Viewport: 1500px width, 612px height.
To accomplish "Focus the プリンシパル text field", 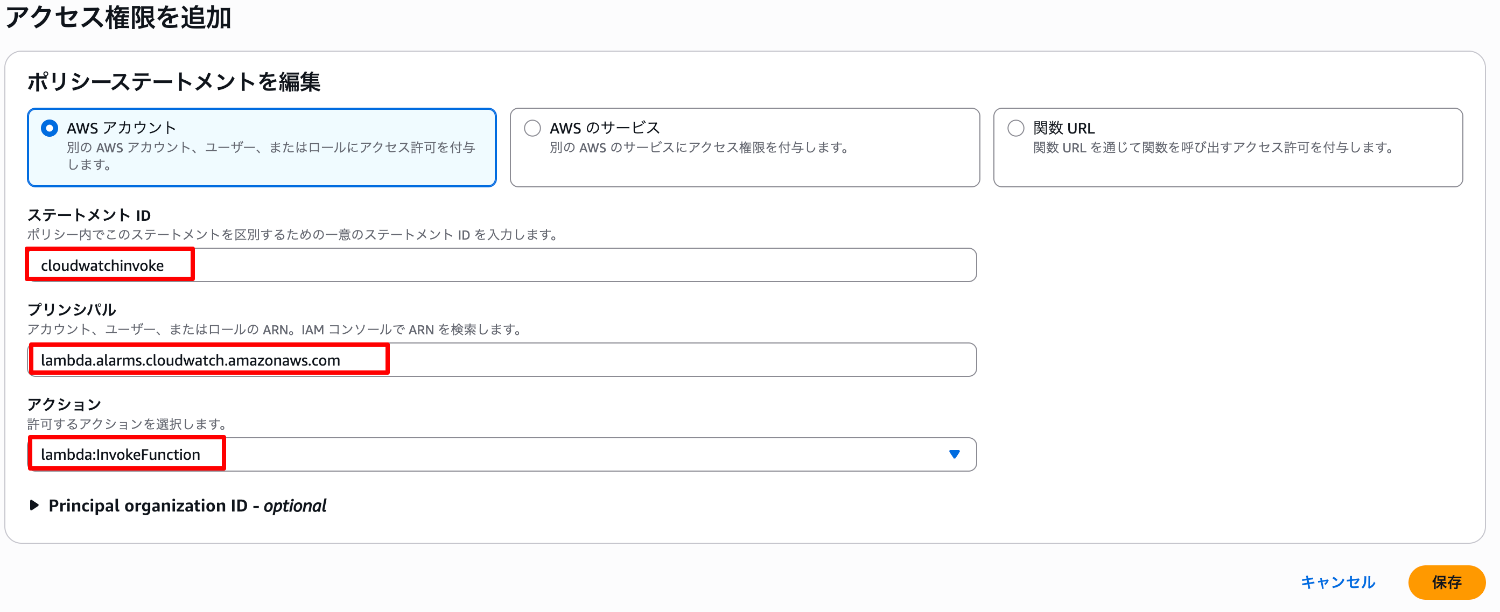I will click(x=500, y=360).
